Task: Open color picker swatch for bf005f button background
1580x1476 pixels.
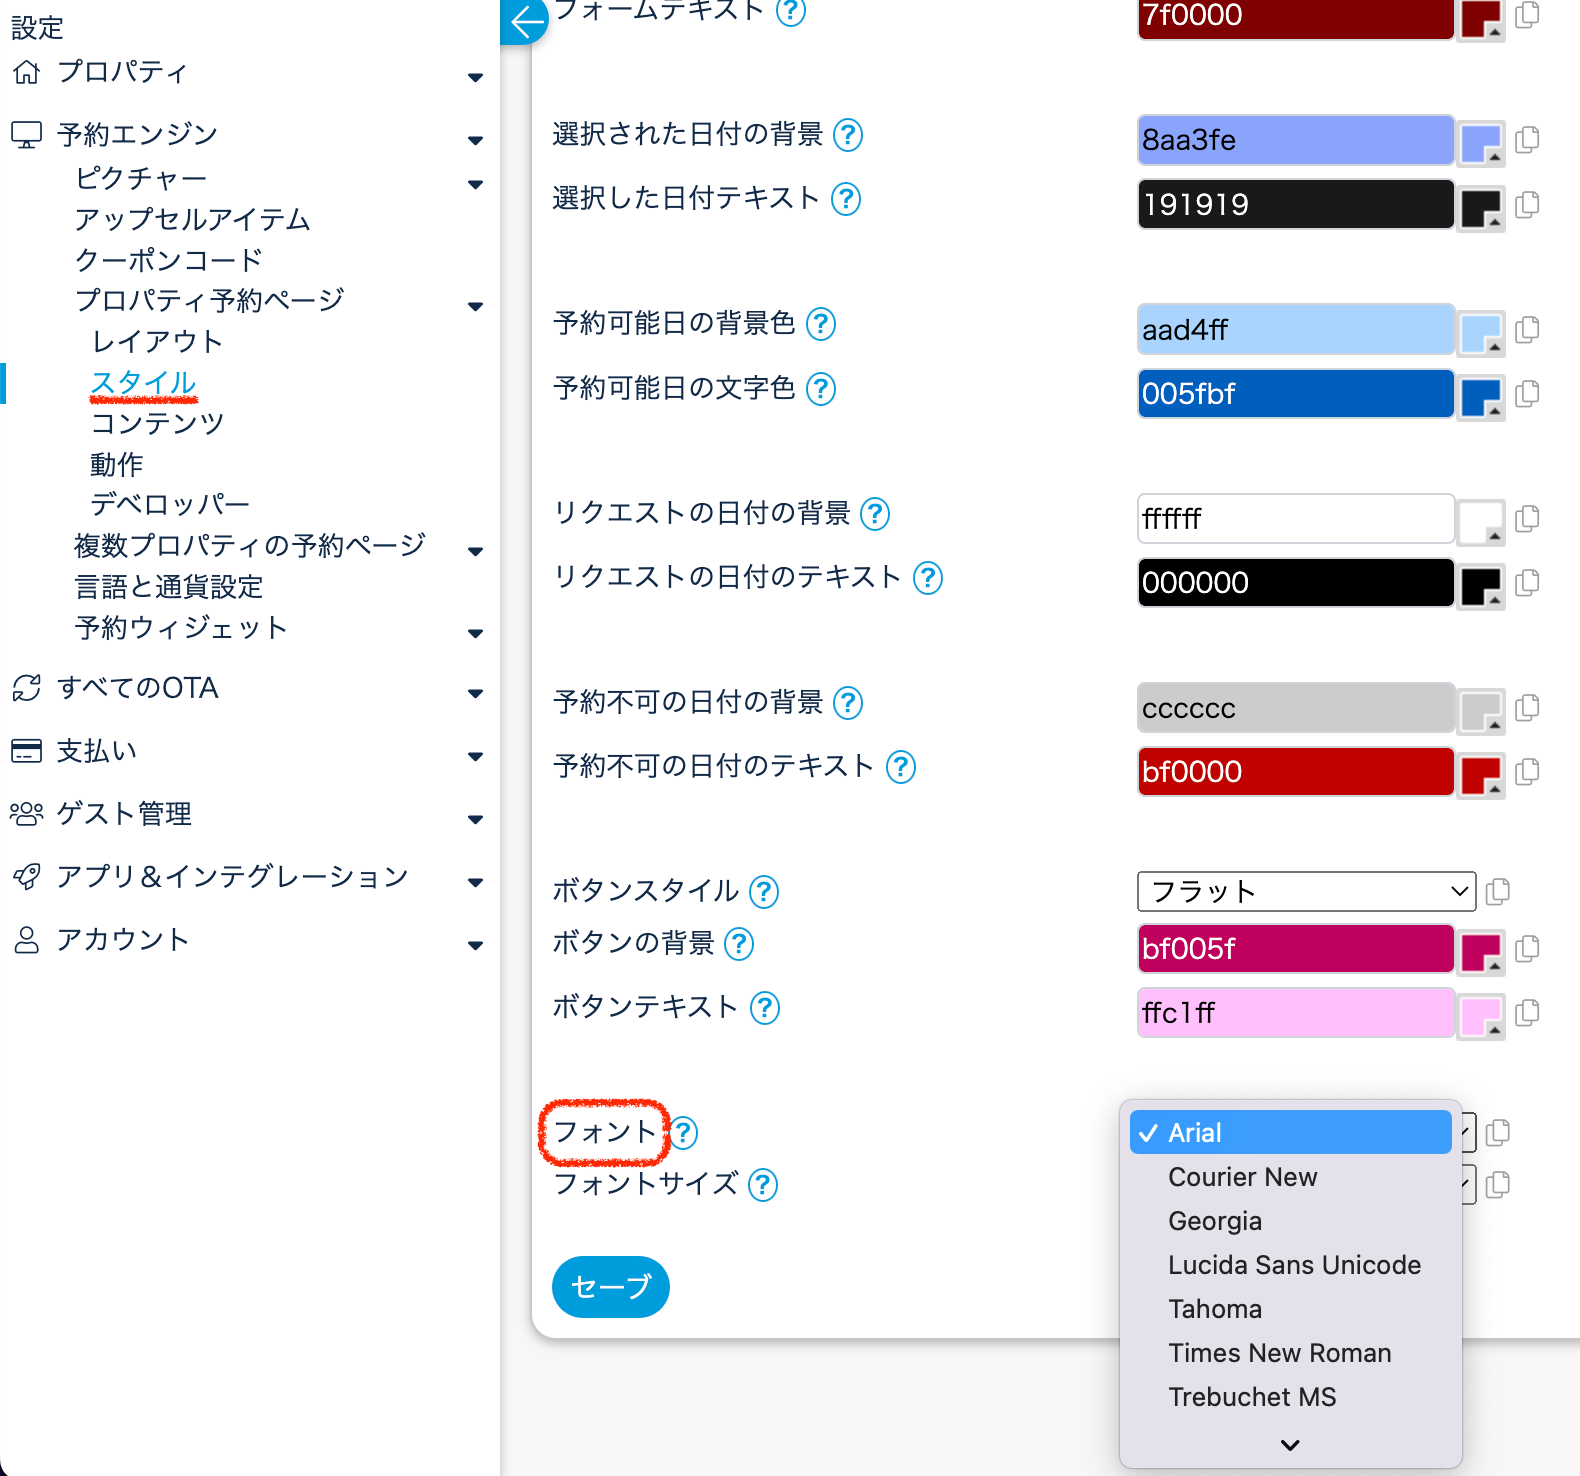Action: click(x=1480, y=949)
